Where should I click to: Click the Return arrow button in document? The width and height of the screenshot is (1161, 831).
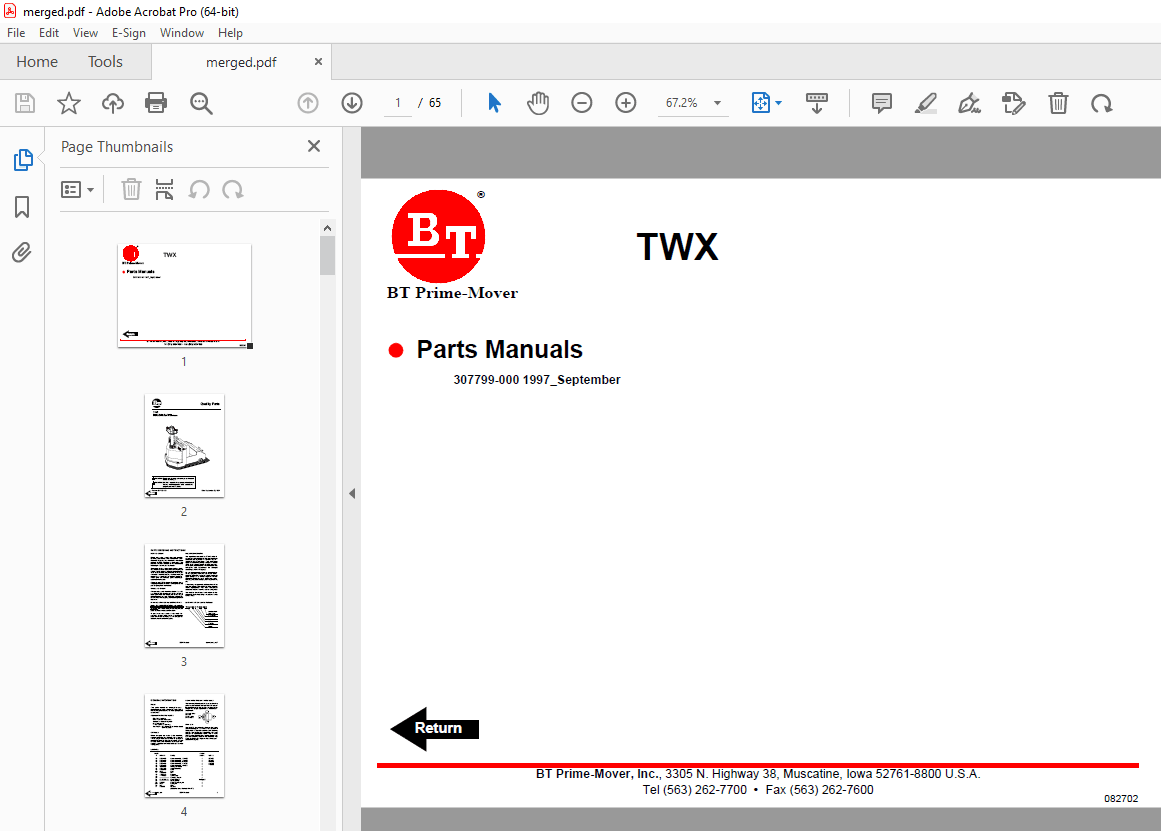point(435,729)
